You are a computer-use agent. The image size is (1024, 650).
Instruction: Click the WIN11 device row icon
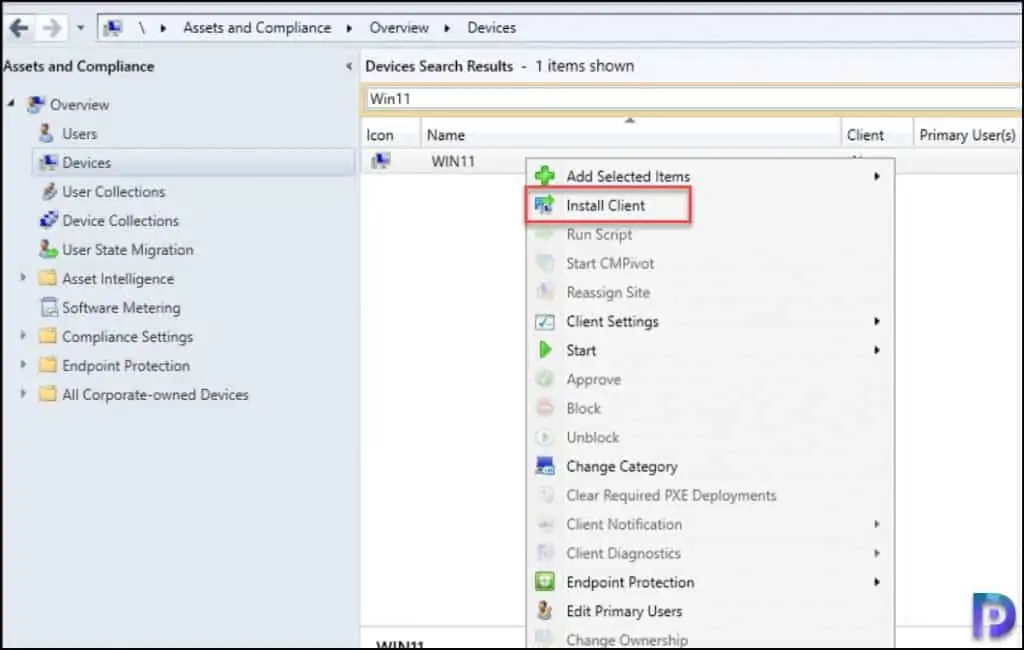tap(380, 161)
